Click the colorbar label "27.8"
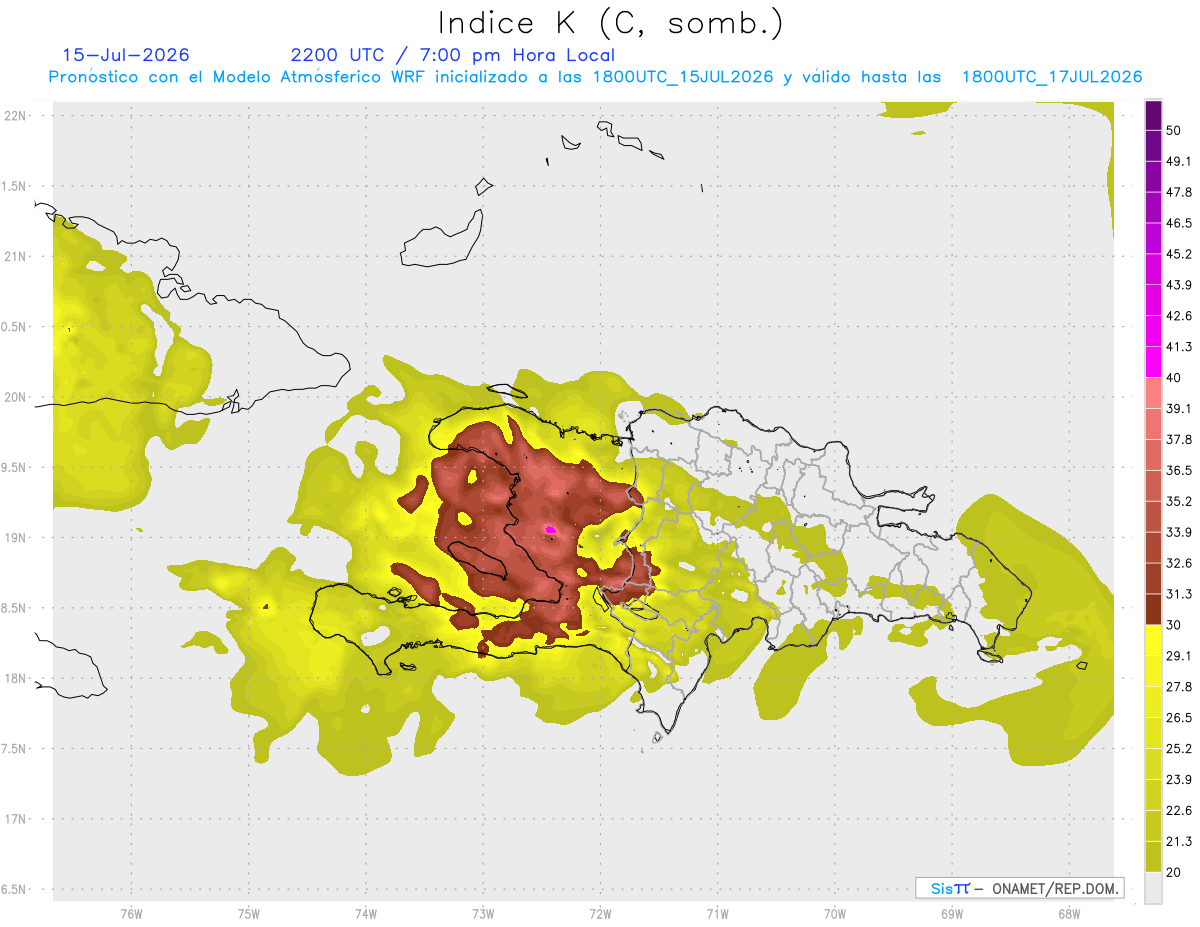Image resolution: width=1200 pixels, height=927 pixels. click(1179, 687)
